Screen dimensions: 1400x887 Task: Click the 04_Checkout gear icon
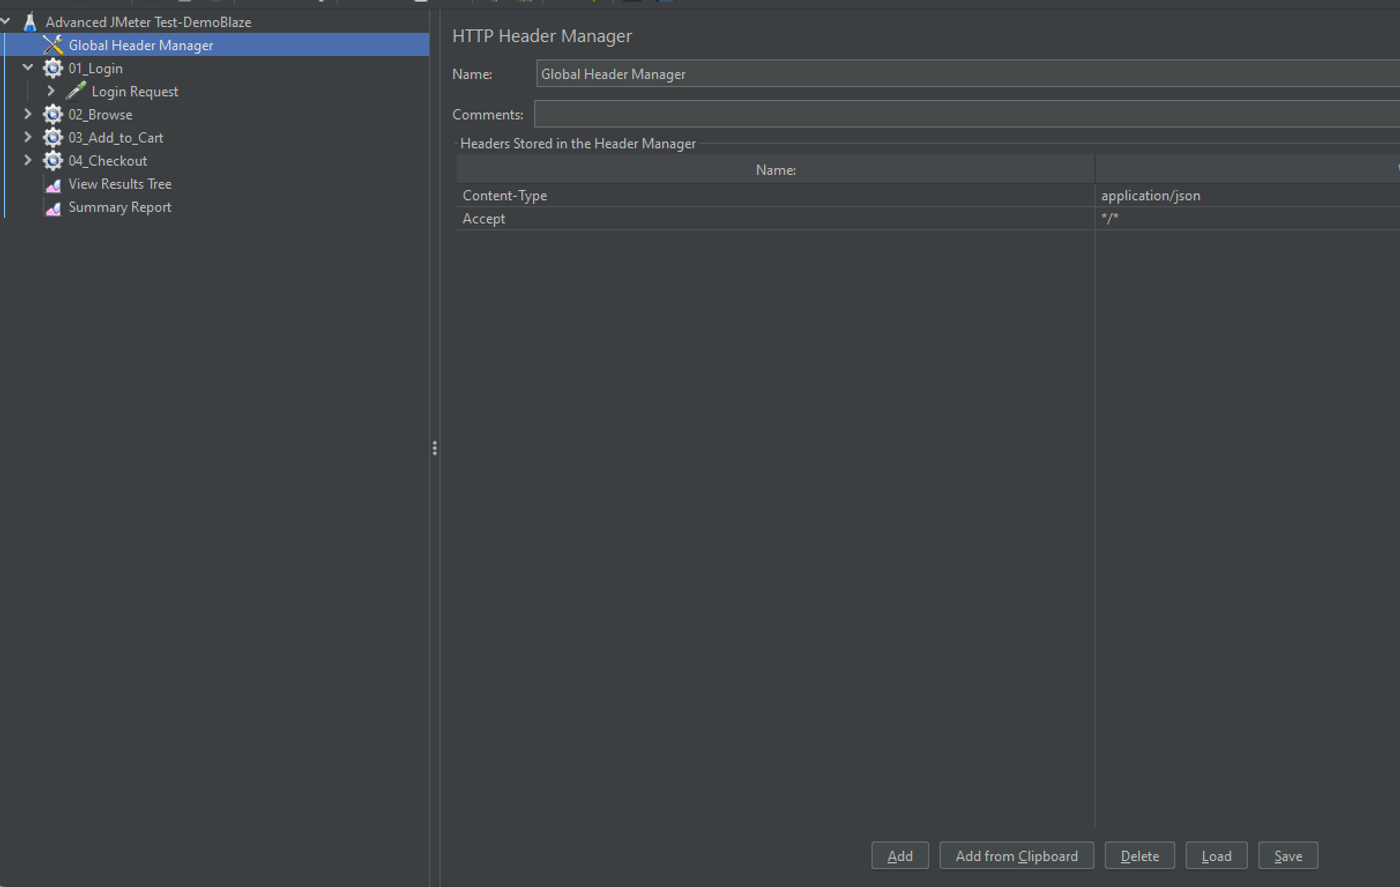pos(53,160)
